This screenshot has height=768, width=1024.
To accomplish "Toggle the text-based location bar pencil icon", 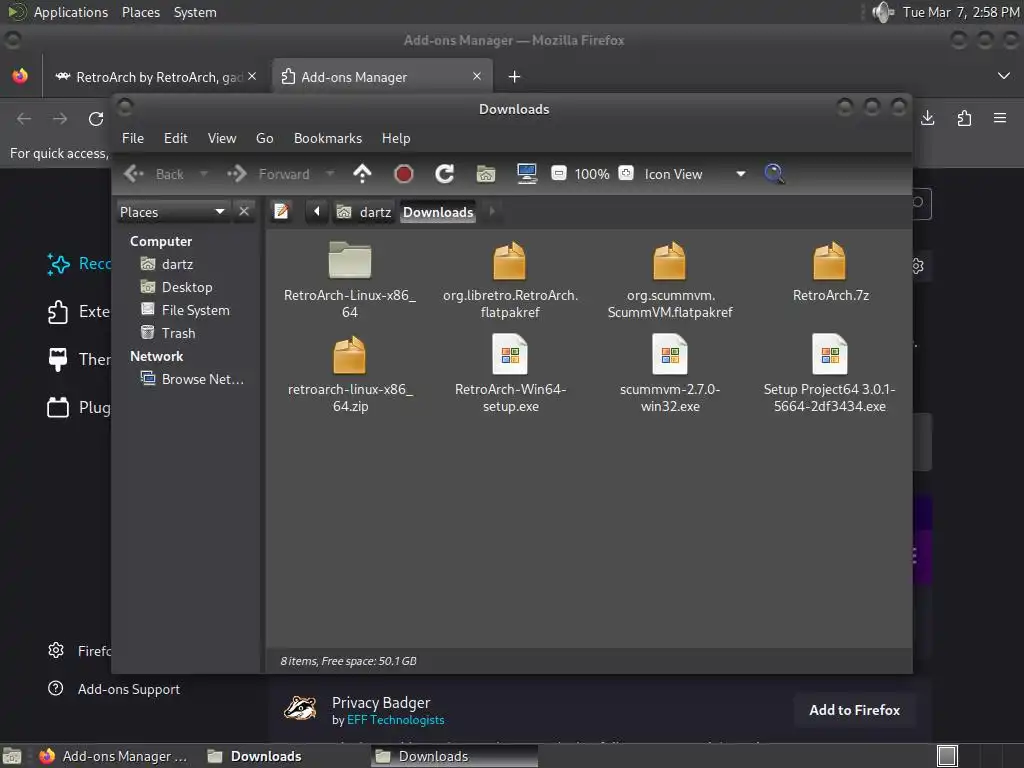I will coord(281,211).
